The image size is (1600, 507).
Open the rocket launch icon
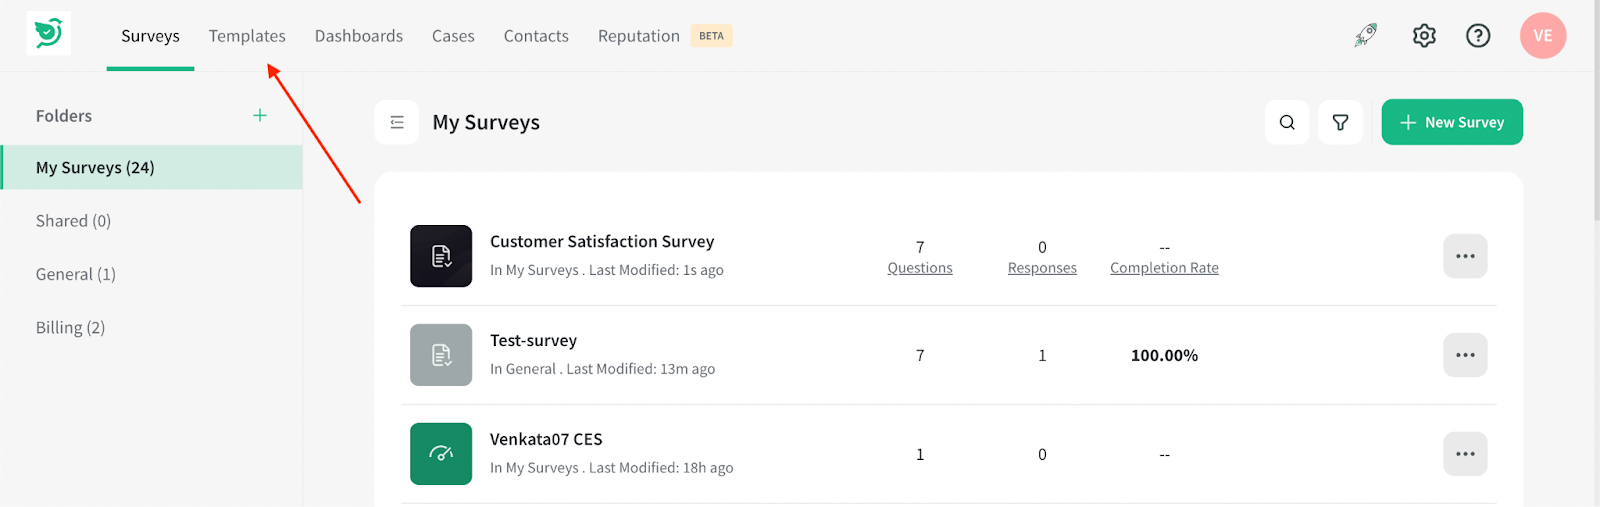point(1366,36)
